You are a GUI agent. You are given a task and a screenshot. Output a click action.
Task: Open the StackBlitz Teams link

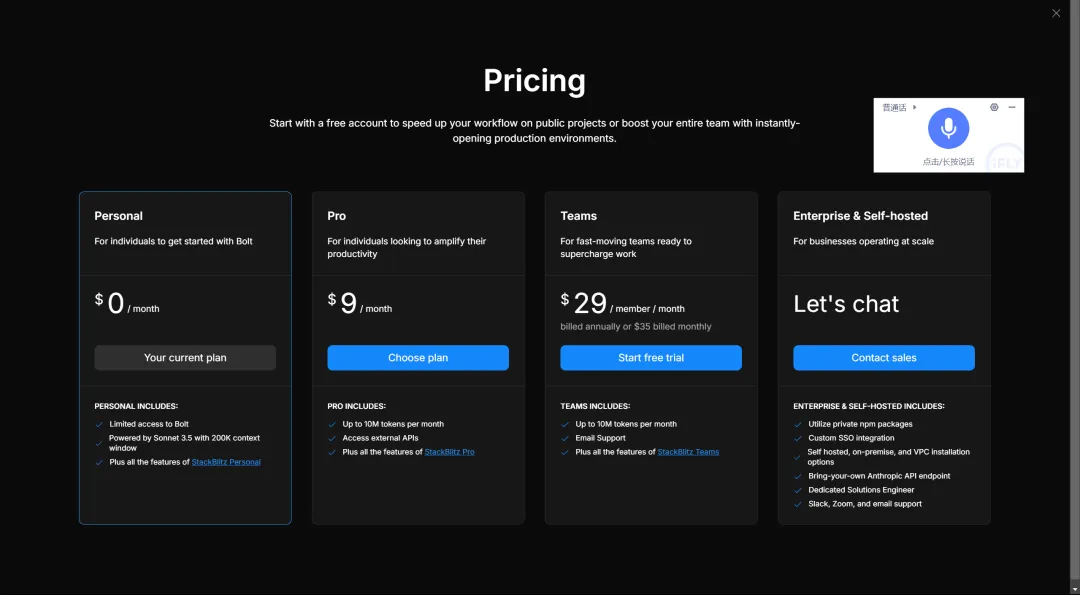click(688, 452)
